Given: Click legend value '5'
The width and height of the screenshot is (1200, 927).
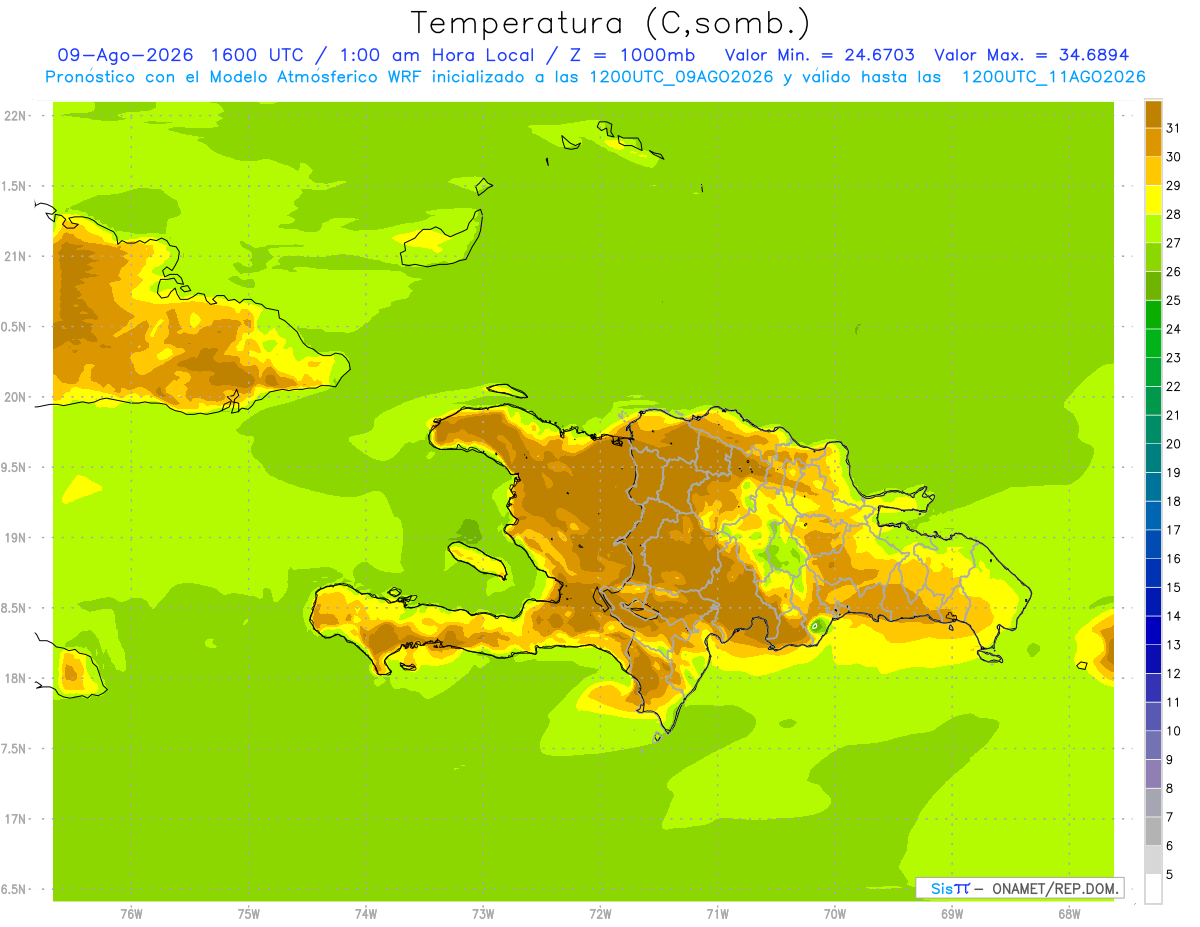Looking at the screenshot, I should pos(1170,874).
